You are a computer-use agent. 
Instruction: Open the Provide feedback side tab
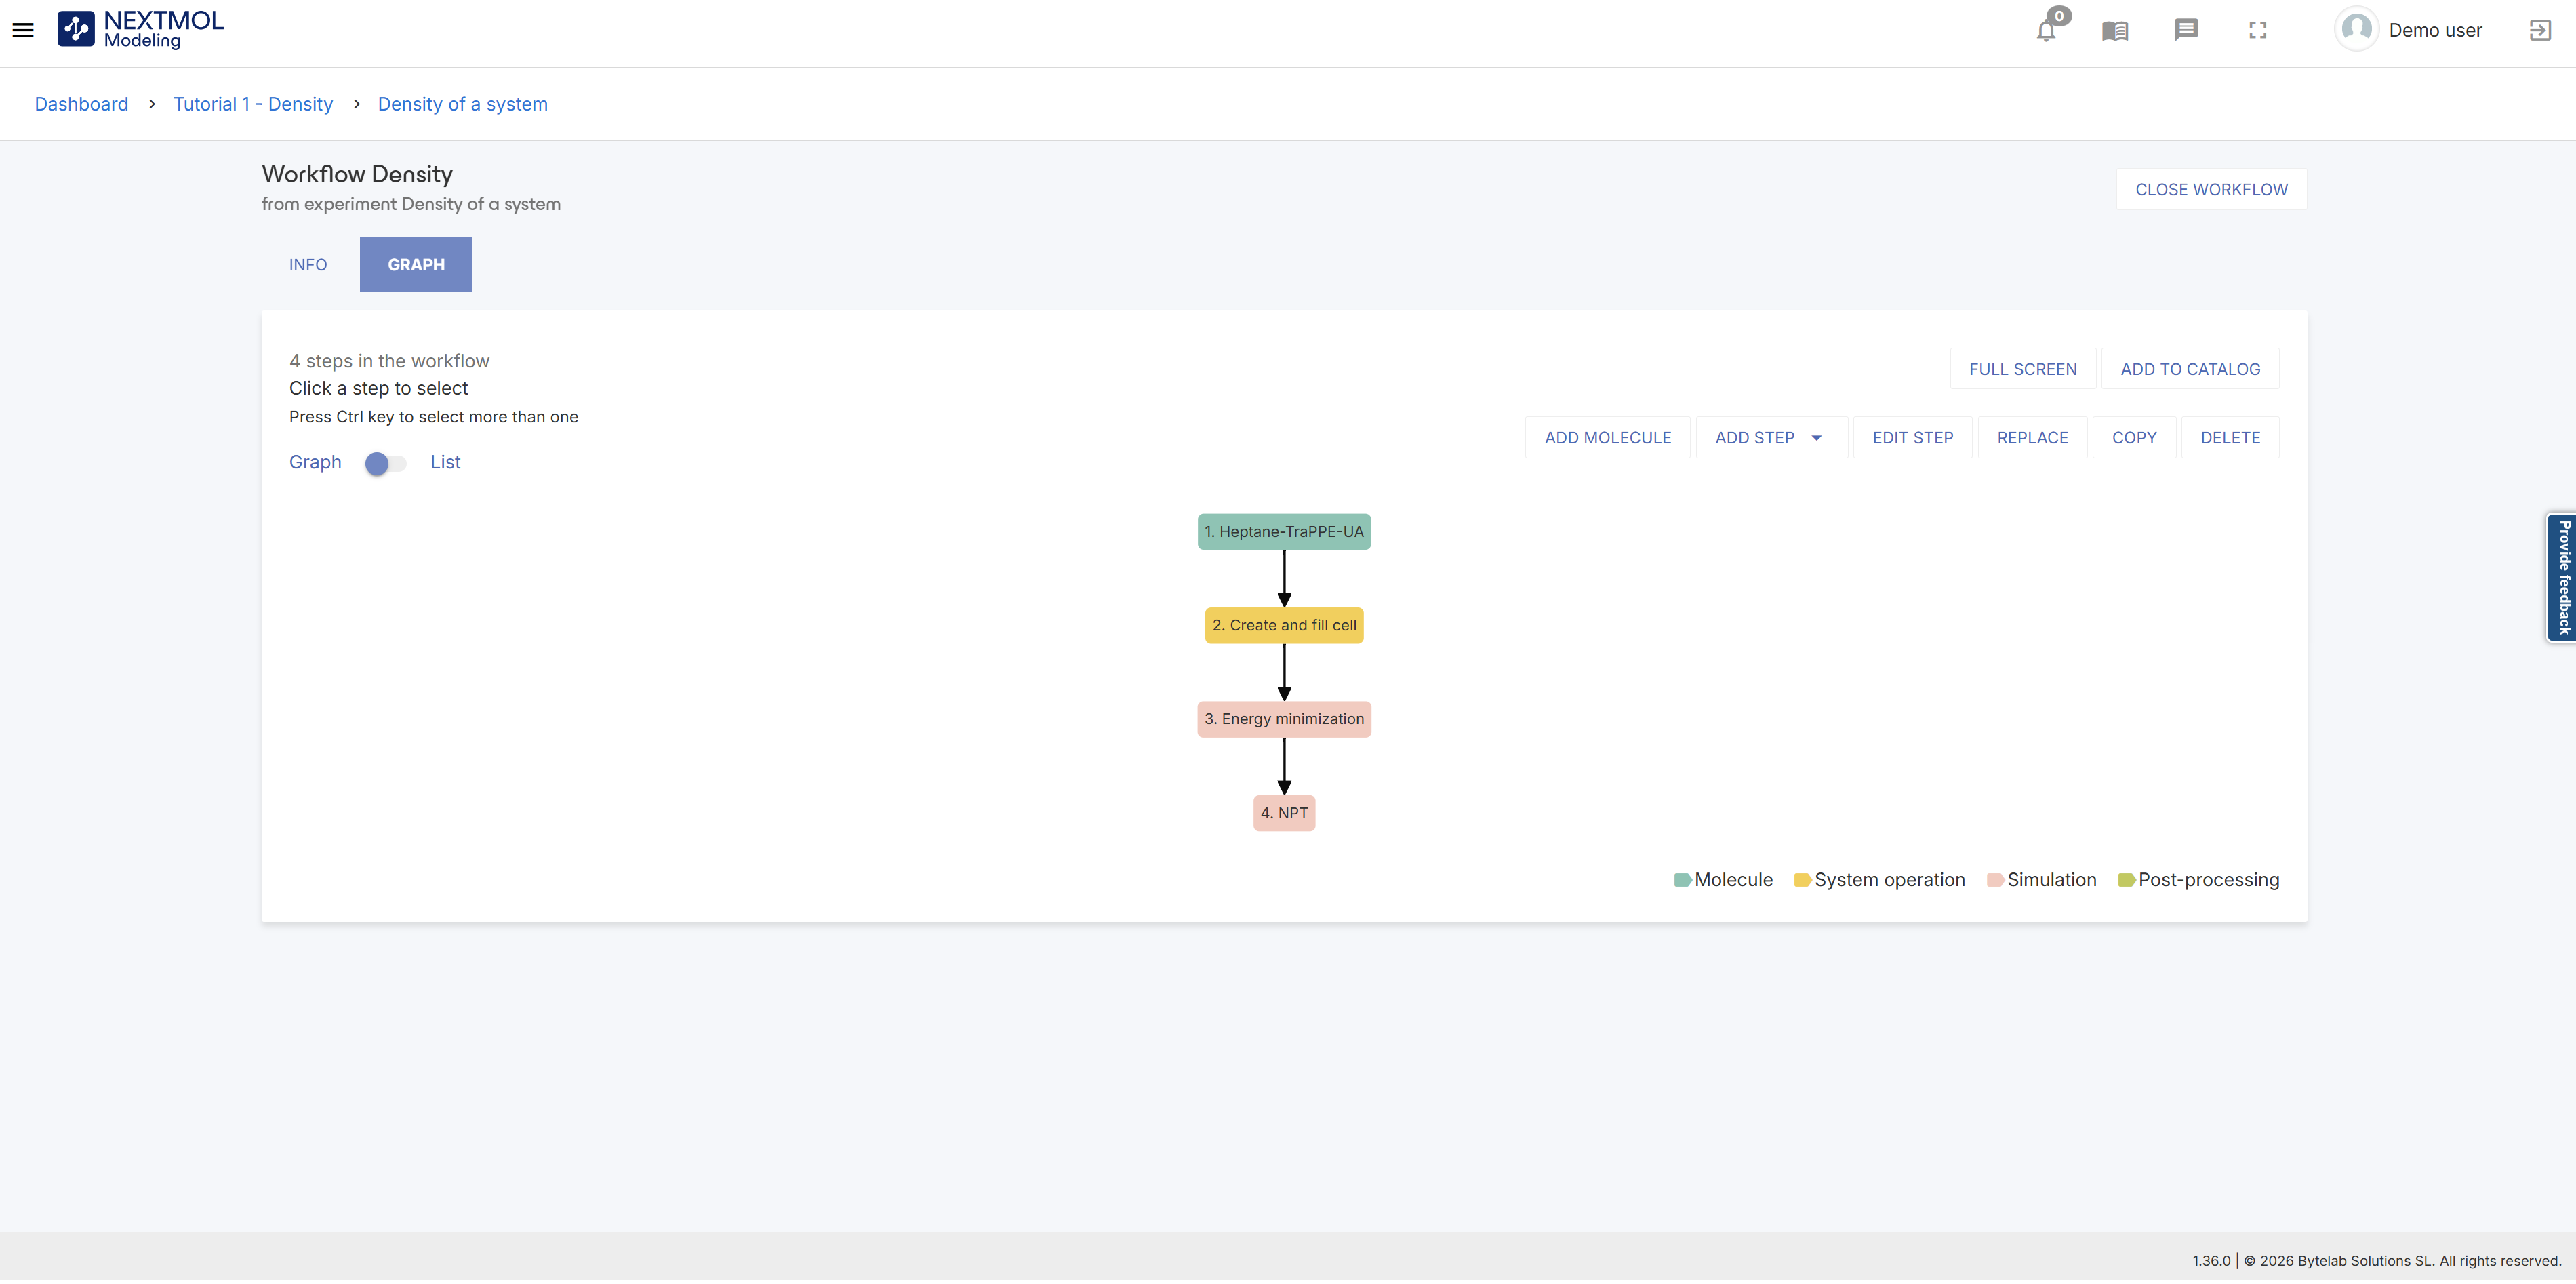click(2563, 578)
